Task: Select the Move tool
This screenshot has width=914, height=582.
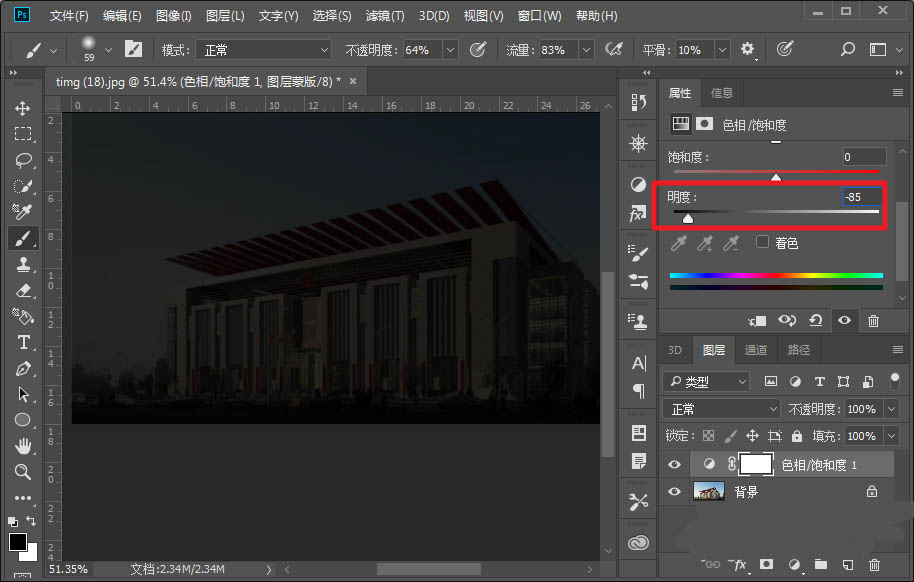Action: 22,108
